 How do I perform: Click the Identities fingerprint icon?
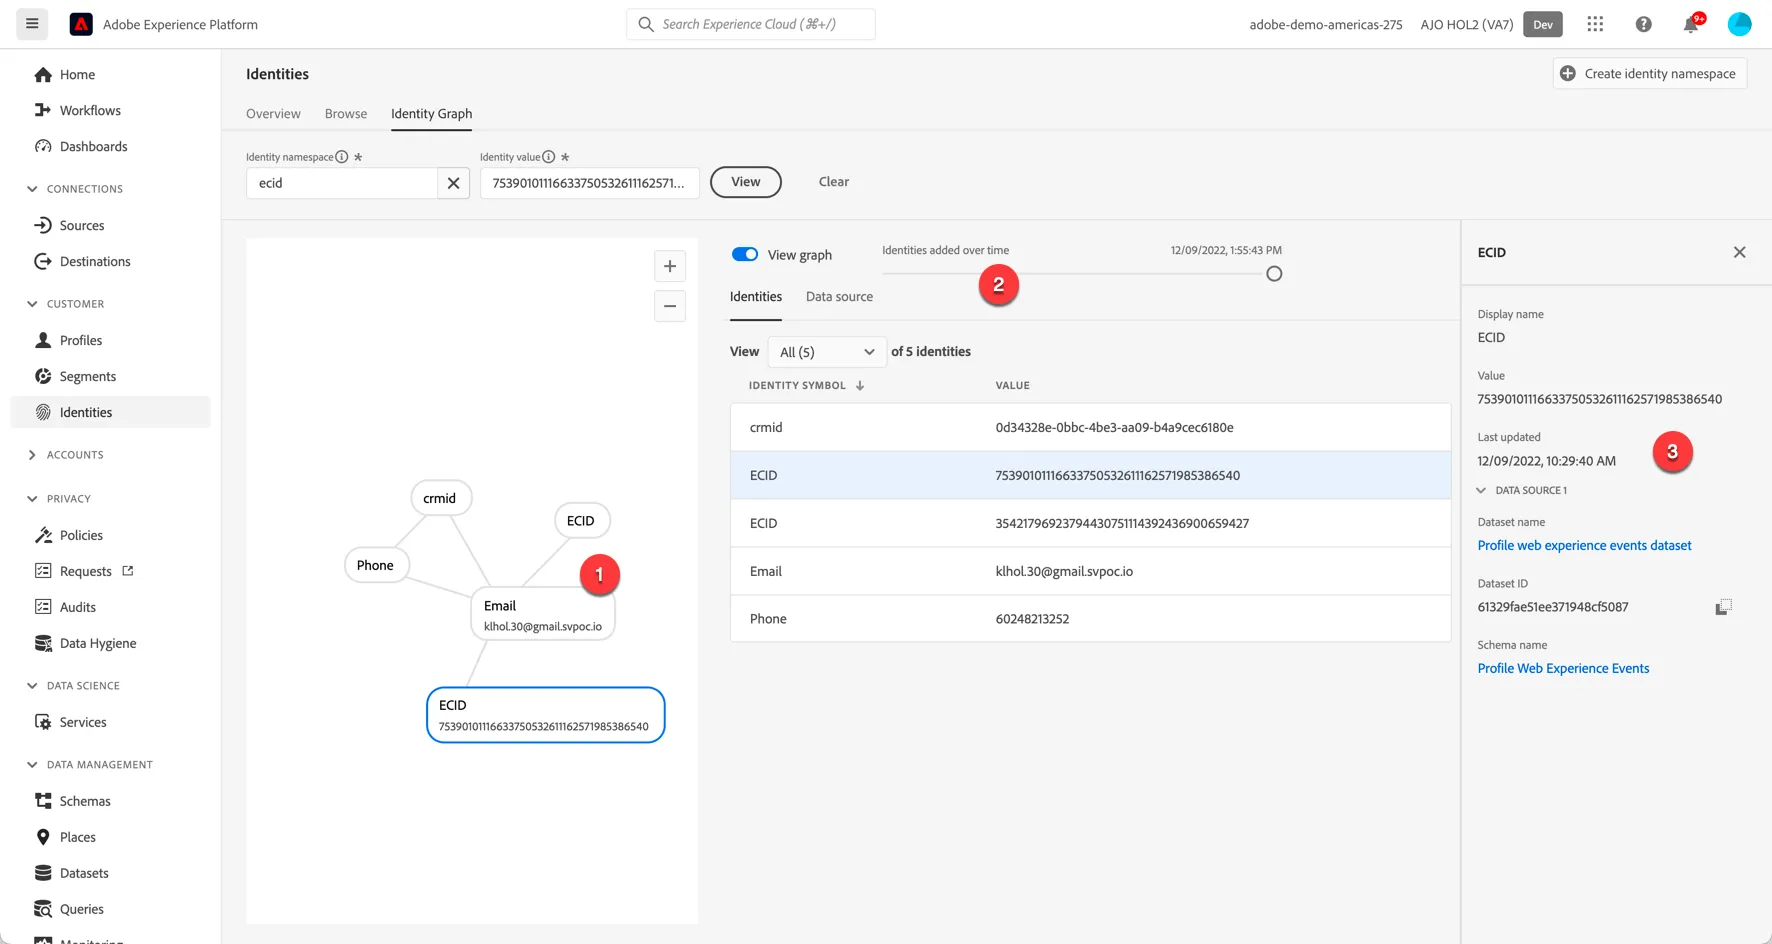click(x=43, y=412)
